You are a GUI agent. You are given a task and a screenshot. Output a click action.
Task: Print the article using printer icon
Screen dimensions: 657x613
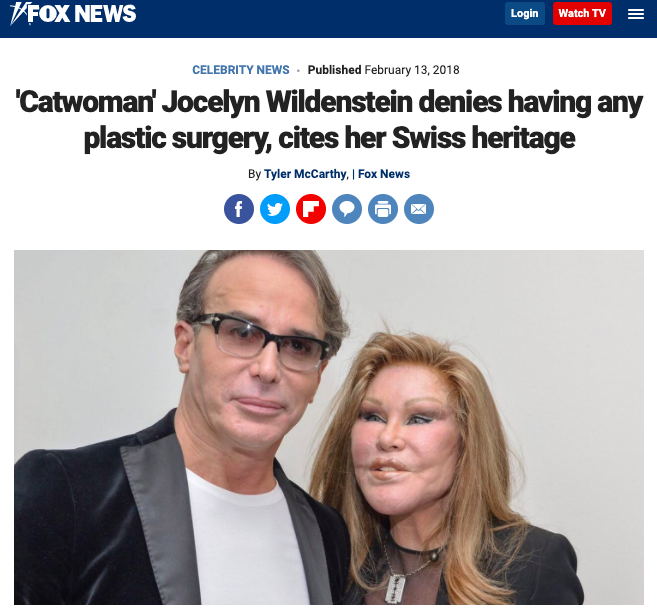point(383,209)
